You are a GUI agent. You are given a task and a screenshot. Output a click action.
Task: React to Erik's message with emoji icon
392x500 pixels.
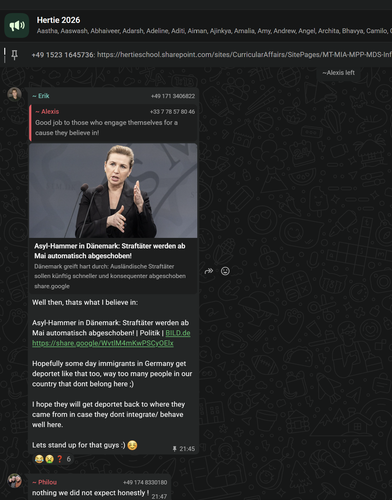point(225,271)
